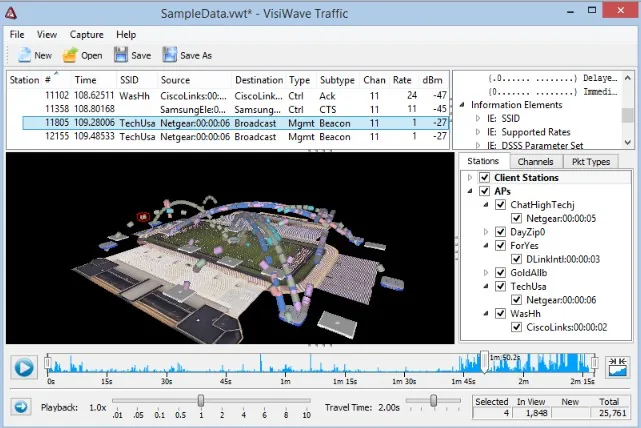This screenshot has height=428, width=641.
Task: Open the Help menu
Action: [126, 34]
